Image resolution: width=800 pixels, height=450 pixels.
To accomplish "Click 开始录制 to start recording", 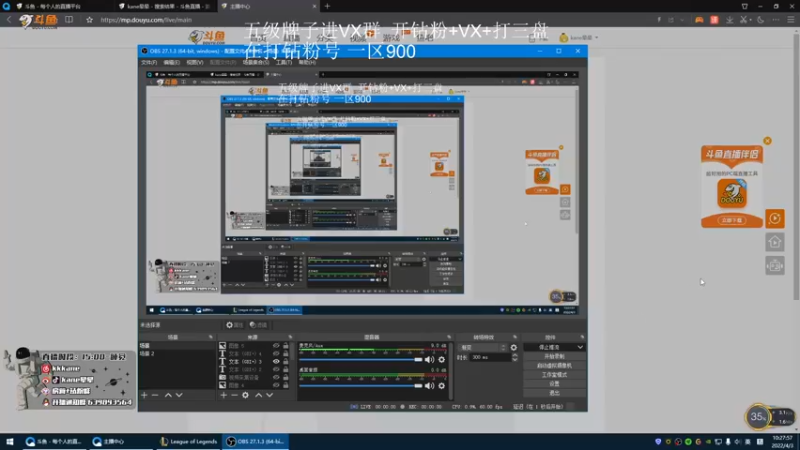I will 554,357.
